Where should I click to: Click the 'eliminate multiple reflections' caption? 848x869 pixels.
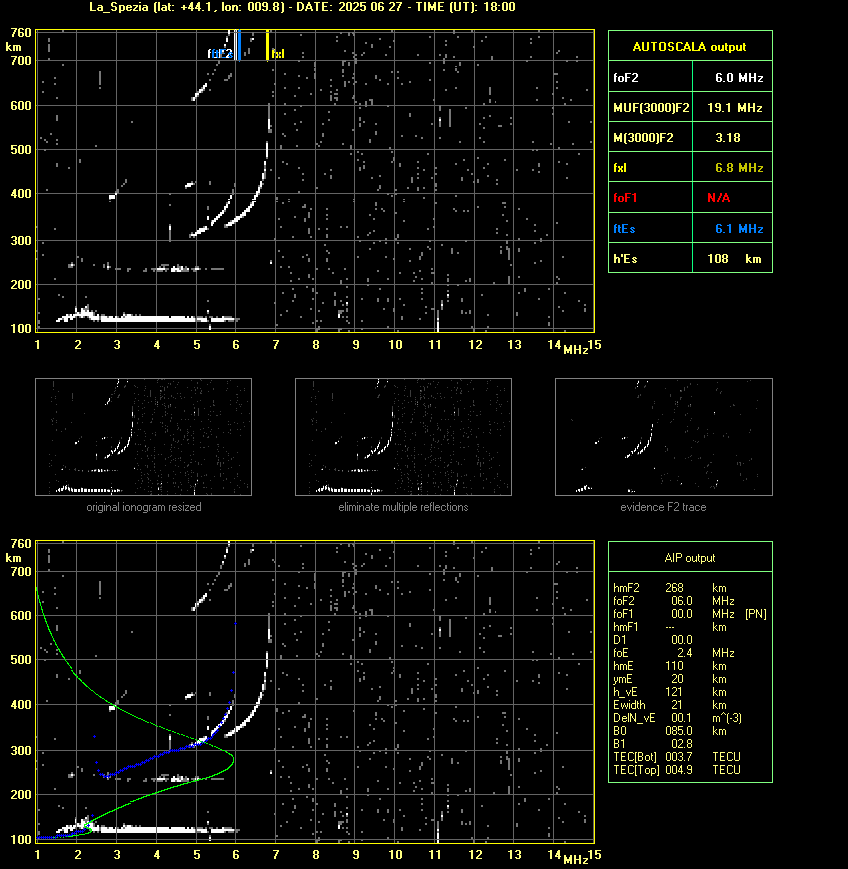(403, 507)
